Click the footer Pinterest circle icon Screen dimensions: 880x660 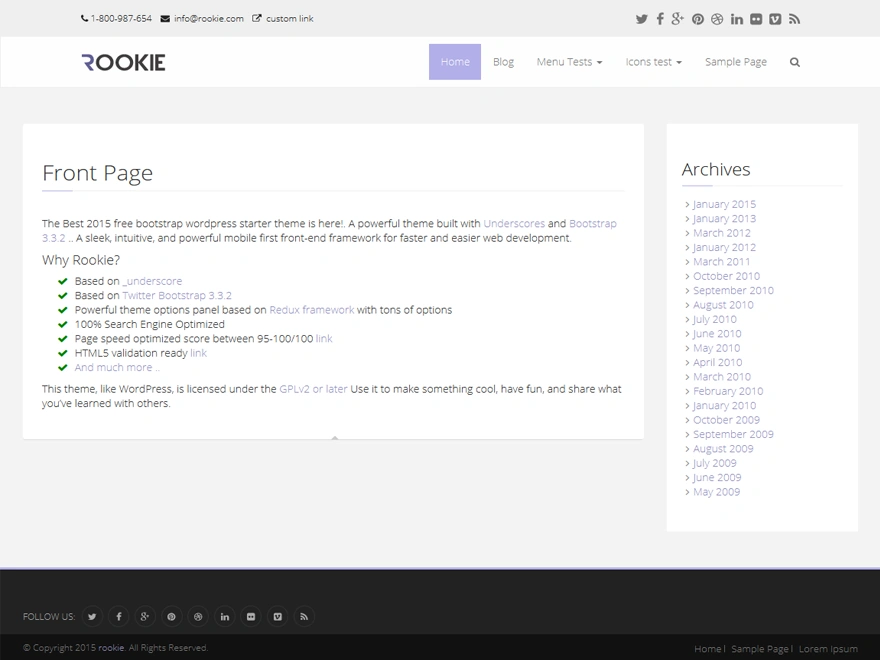click(171, 617)
